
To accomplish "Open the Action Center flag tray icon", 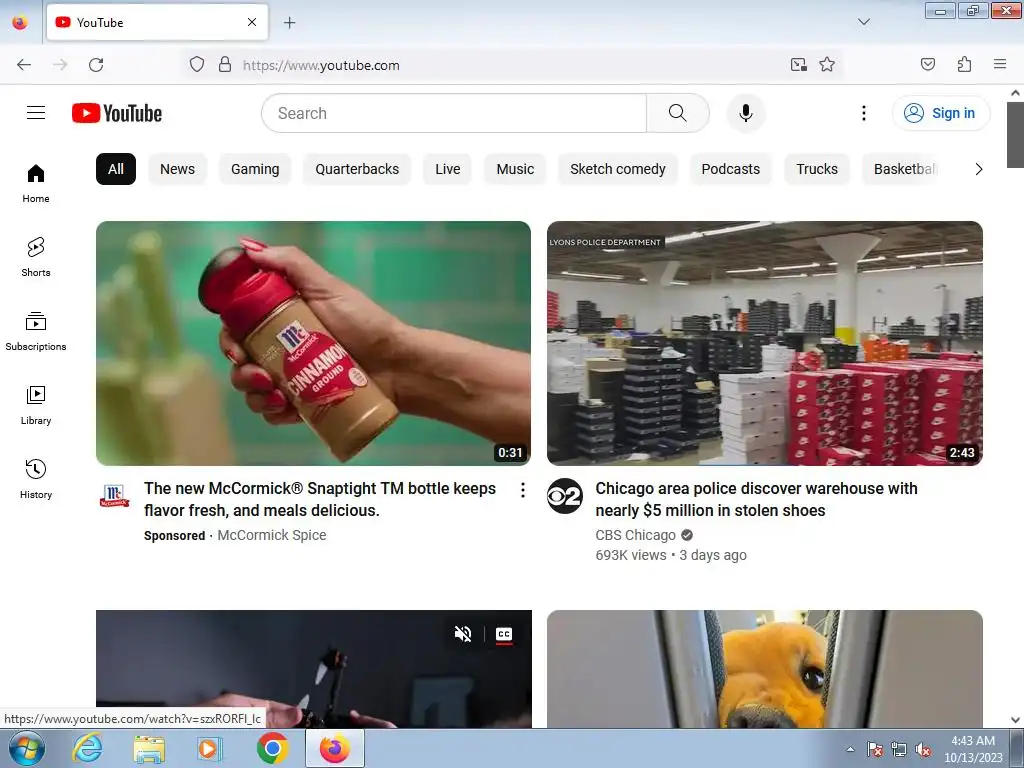I will click(x=874, y=750).
